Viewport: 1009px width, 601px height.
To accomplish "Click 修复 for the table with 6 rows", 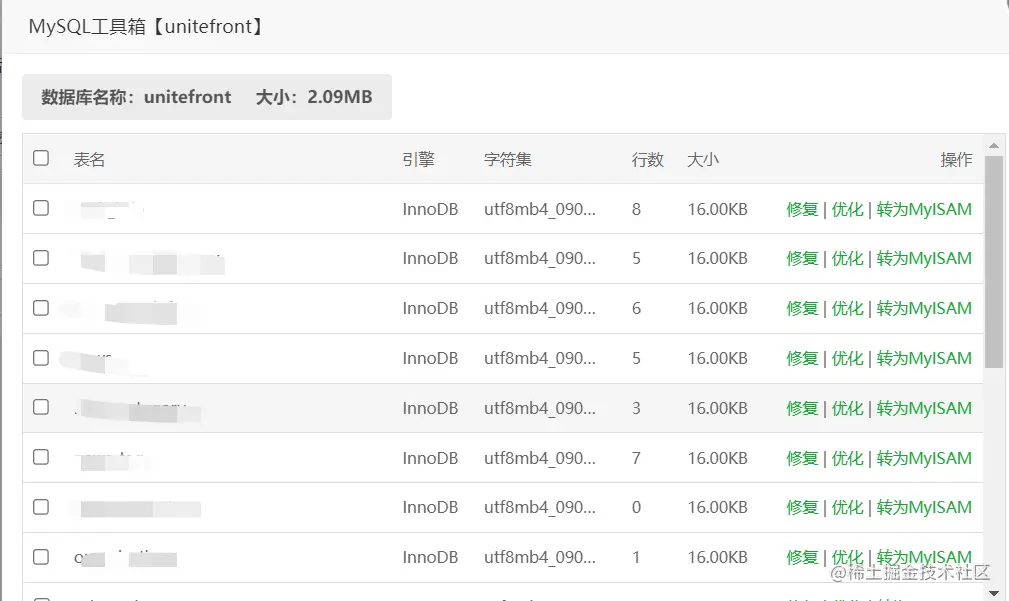I will coord(802,308).
